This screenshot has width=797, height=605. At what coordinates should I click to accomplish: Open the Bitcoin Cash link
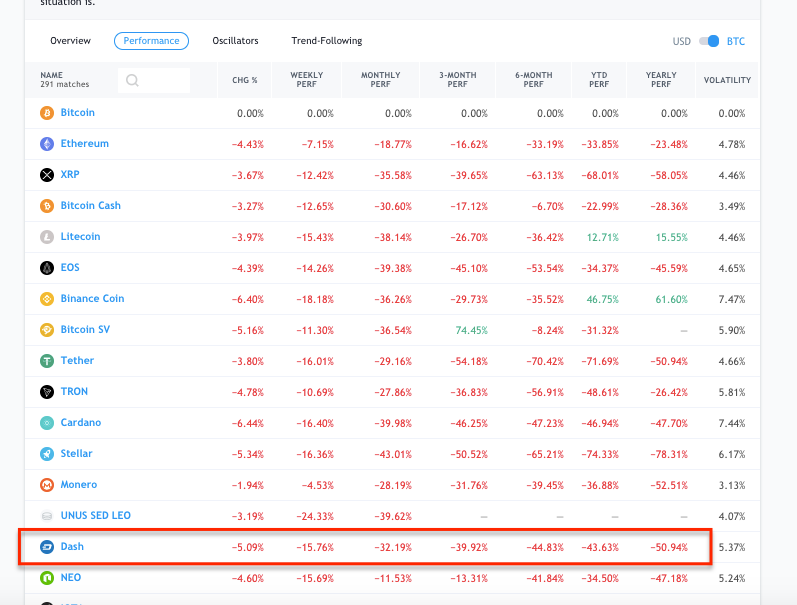coord(90,205)
